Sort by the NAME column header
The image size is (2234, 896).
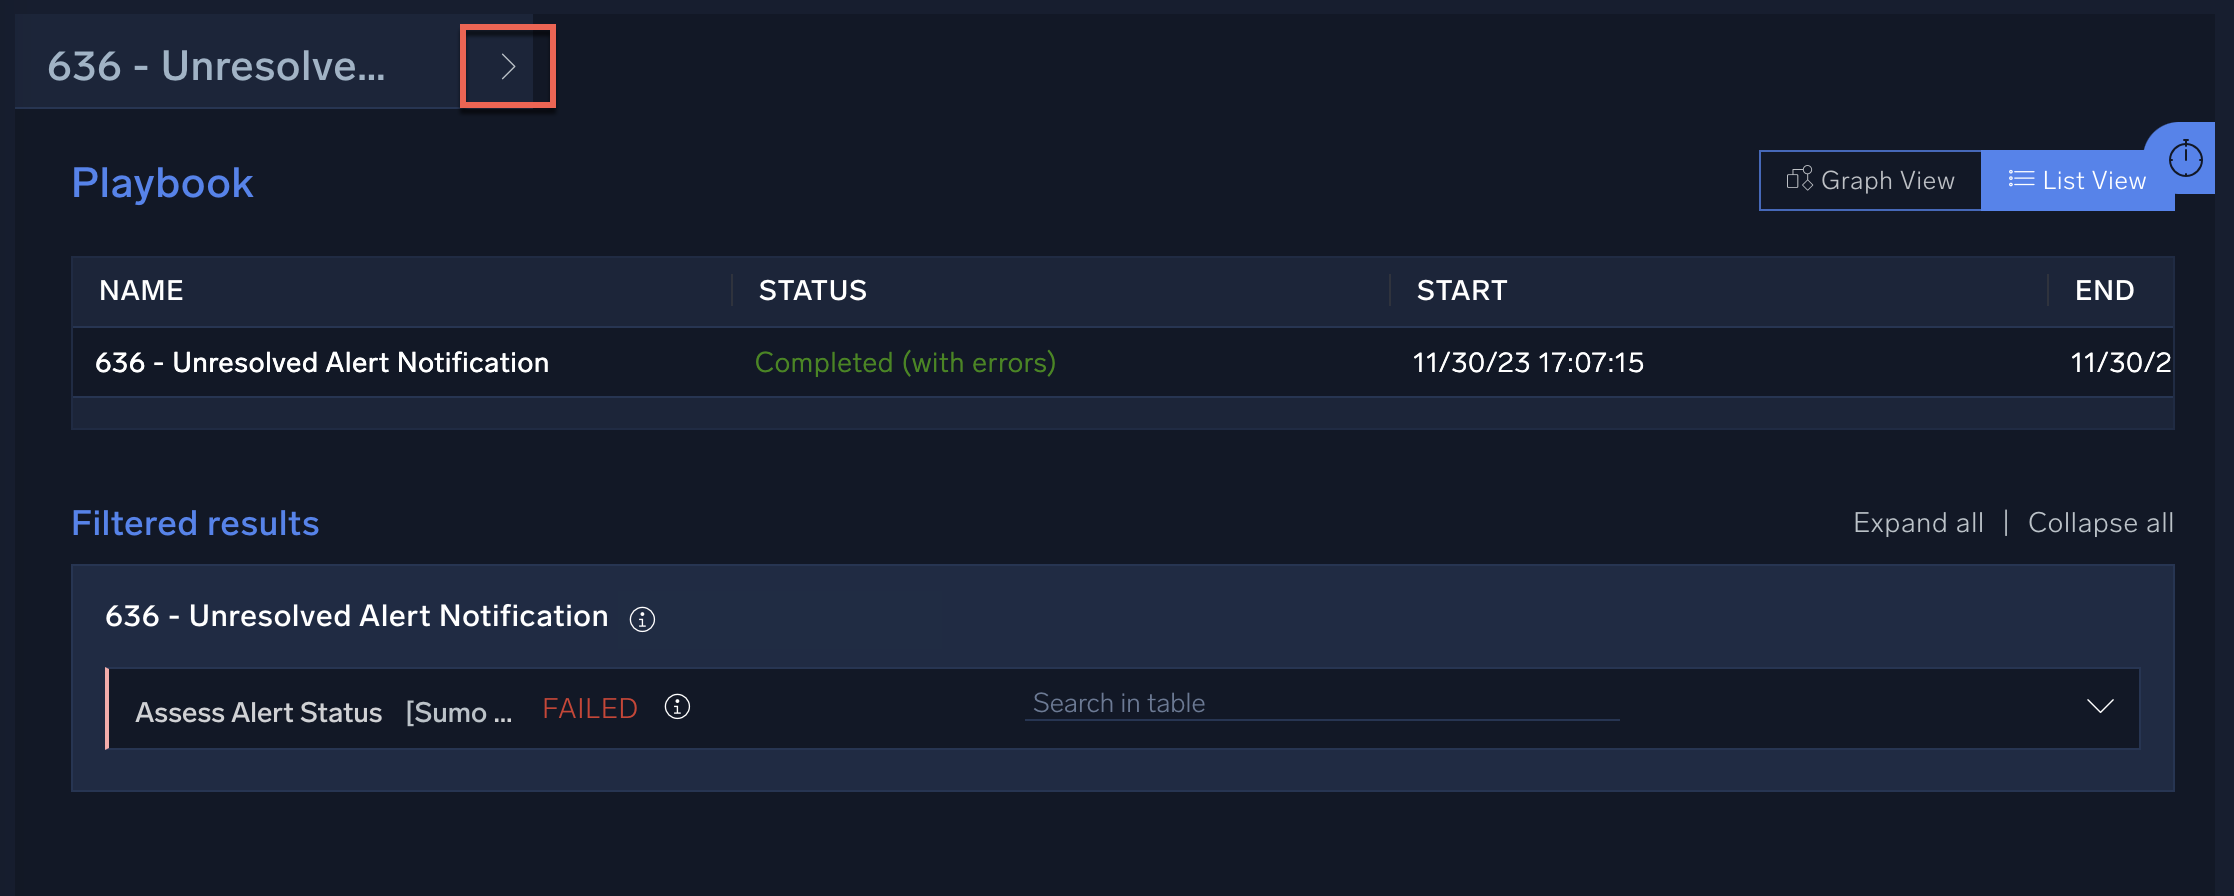141,291
